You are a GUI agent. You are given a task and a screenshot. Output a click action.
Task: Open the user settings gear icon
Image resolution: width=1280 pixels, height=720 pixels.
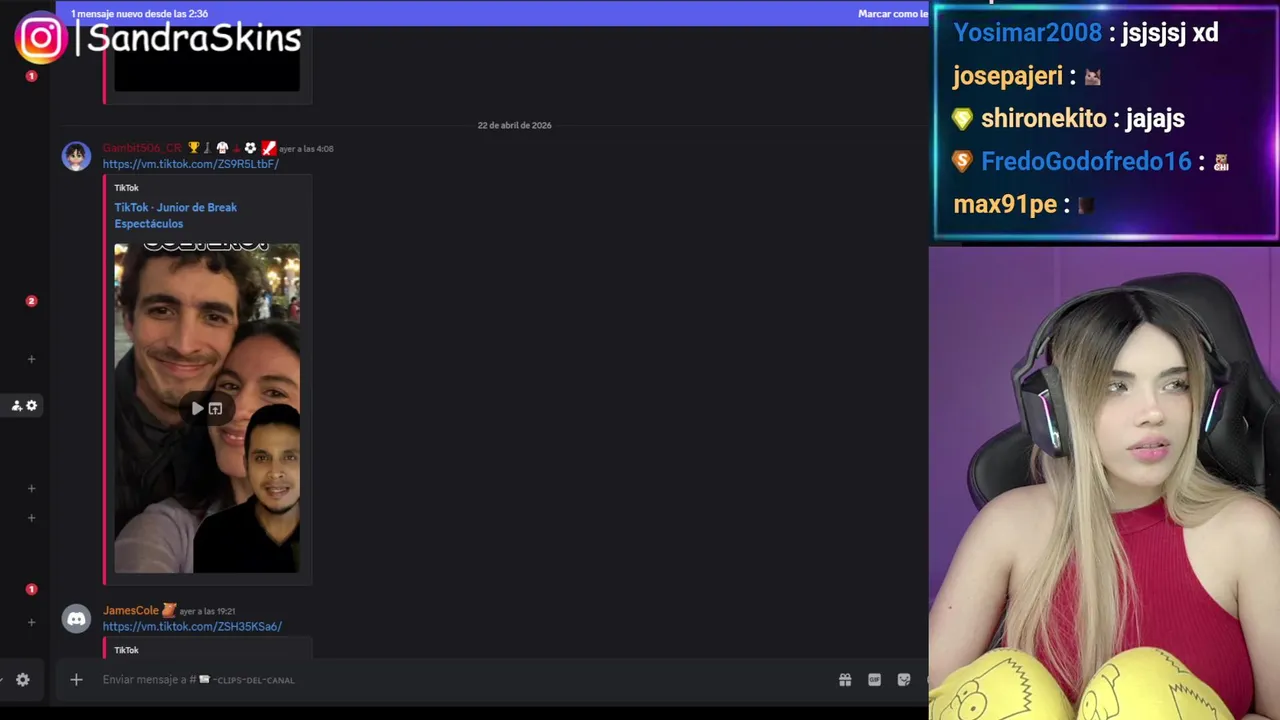(23, 680)
